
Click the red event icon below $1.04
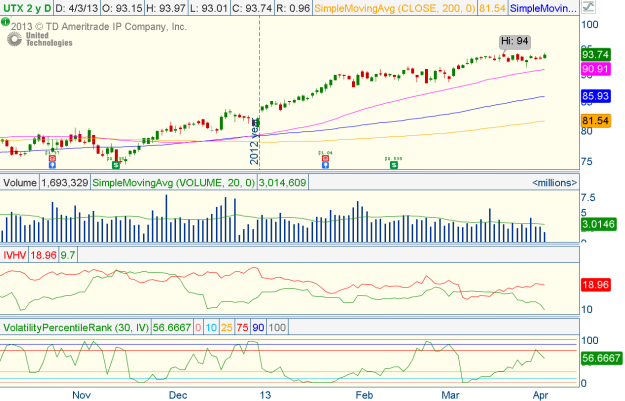coord(324,157)
